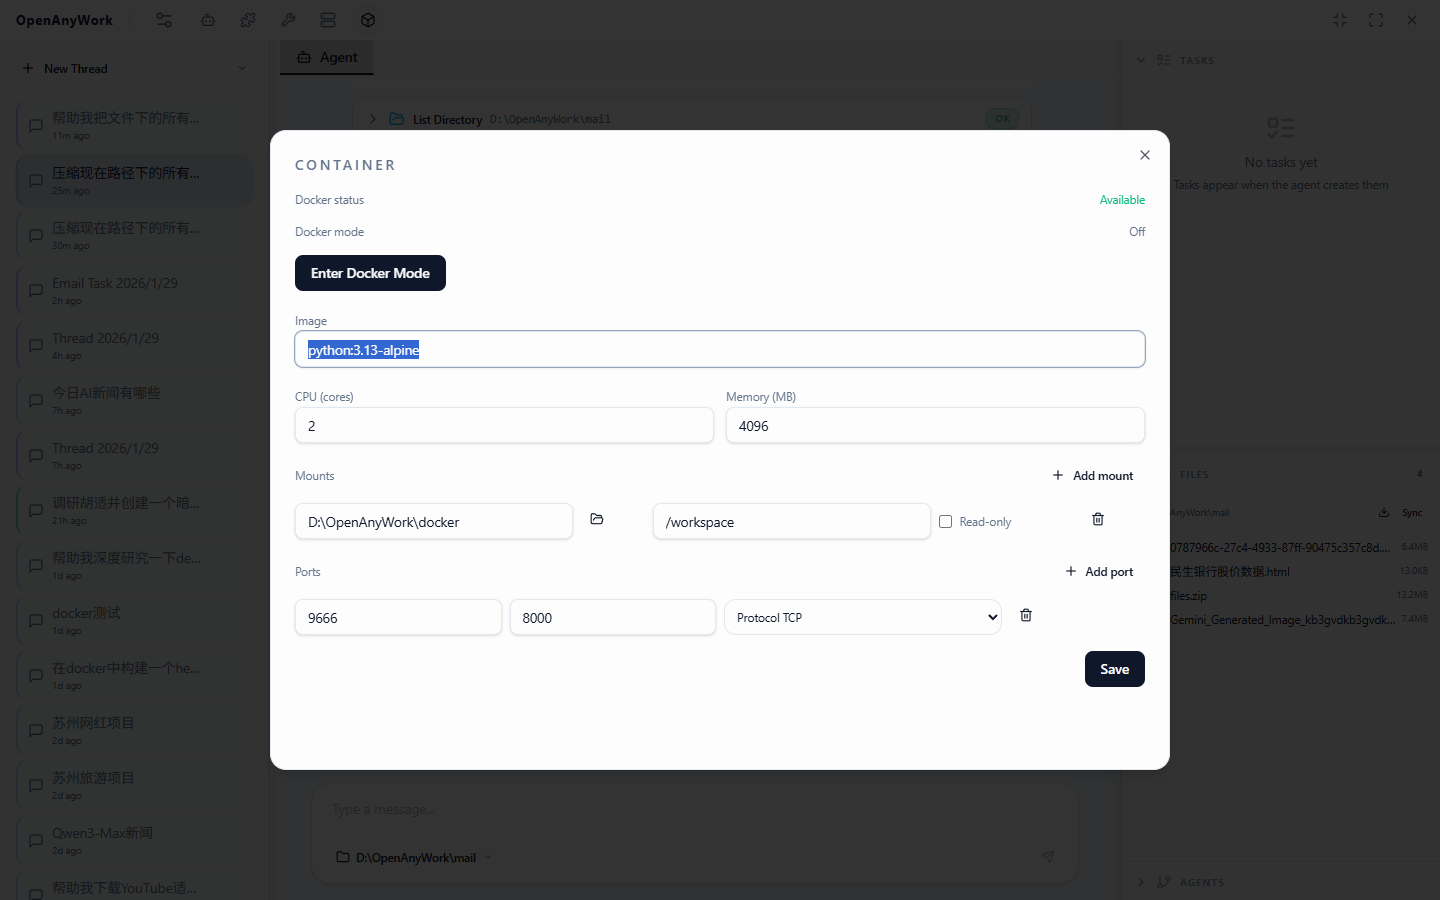Switch to the Agent tab
Image resolution: width=1440 pixels, height=900 pixels.
coord(326,57)
